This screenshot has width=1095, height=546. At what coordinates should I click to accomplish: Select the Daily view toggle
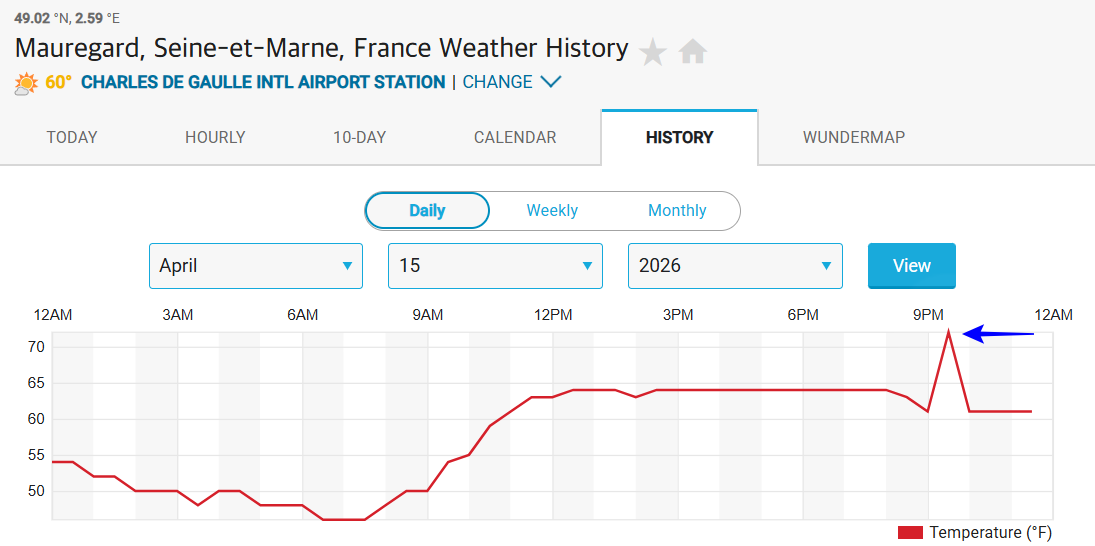click(x=427, y=211)
